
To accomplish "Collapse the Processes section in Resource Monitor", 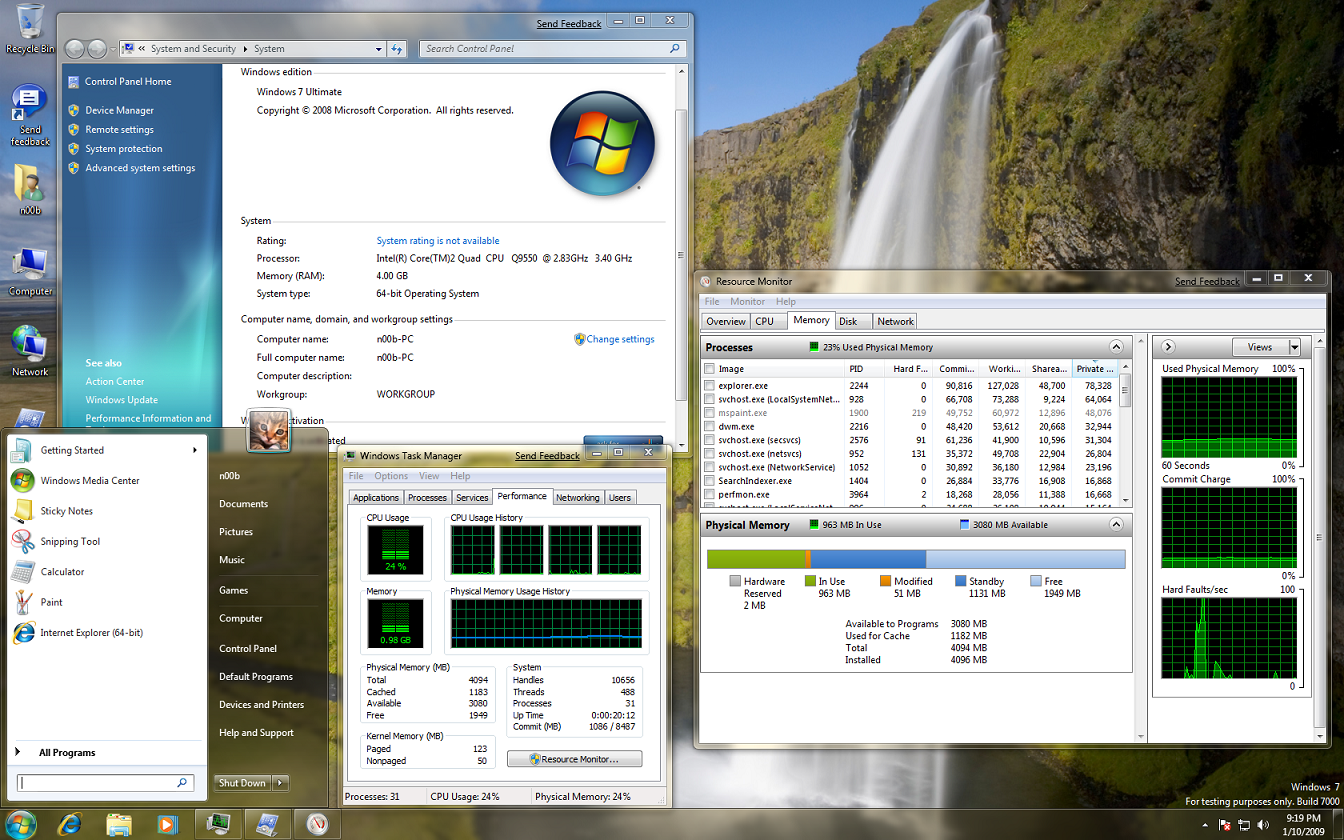I will (1116, 347).
